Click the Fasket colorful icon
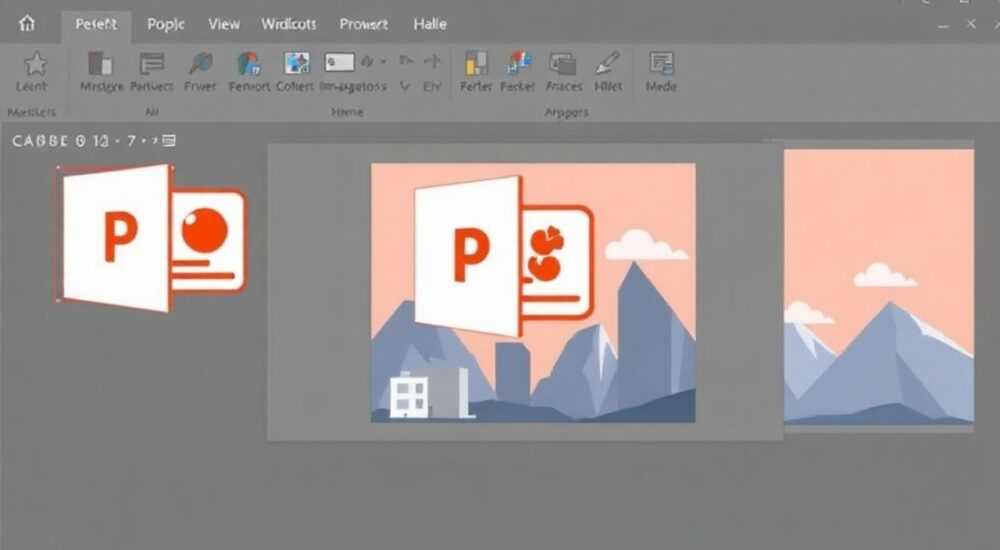The height and width of the screenshot is (550, 1000). (518, 63)
